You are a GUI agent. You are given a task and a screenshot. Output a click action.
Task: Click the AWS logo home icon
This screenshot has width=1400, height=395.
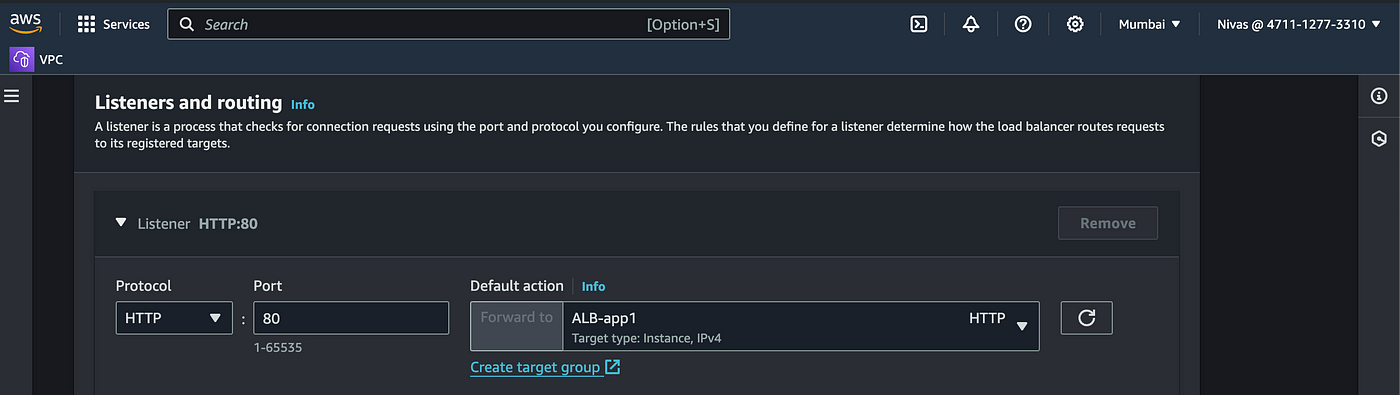26,23
